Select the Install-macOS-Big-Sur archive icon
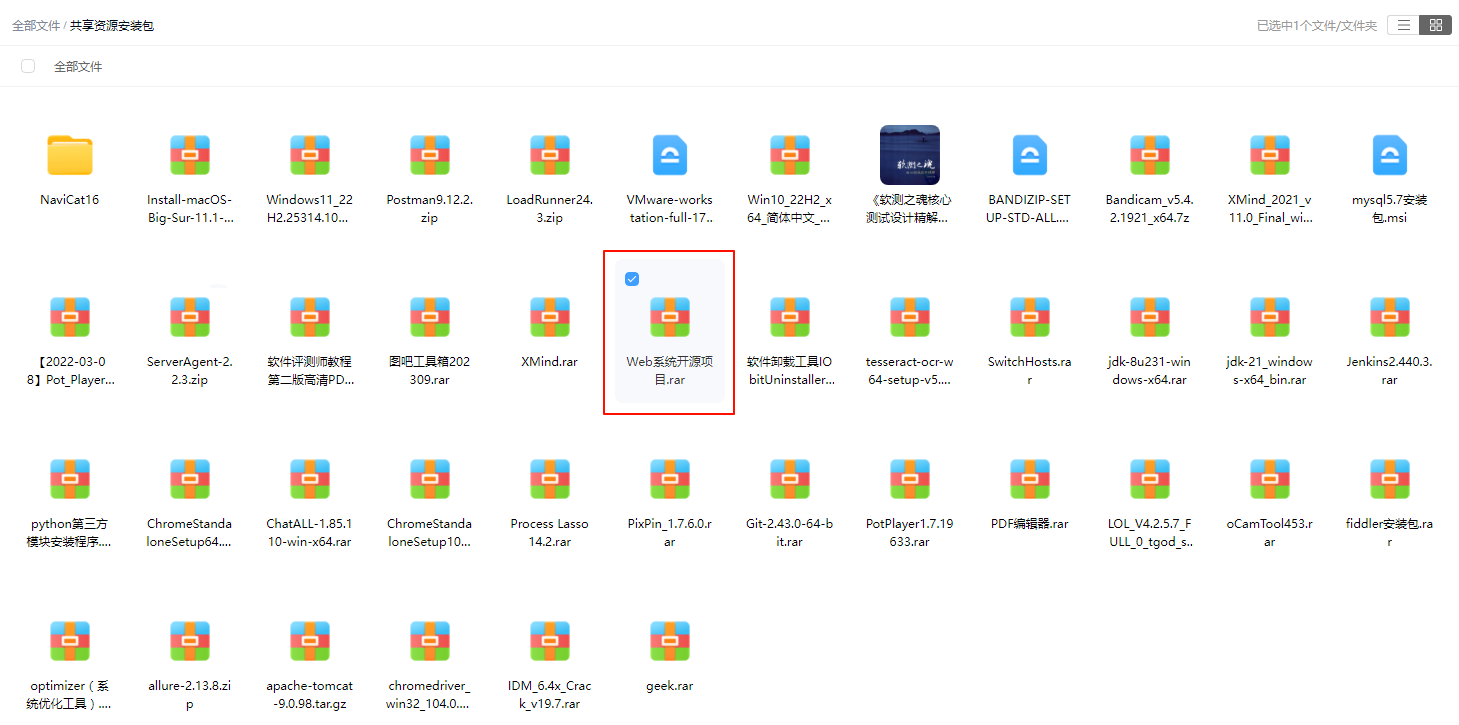The width and height of the screenshot is (1459, 725). click(190, 155)
